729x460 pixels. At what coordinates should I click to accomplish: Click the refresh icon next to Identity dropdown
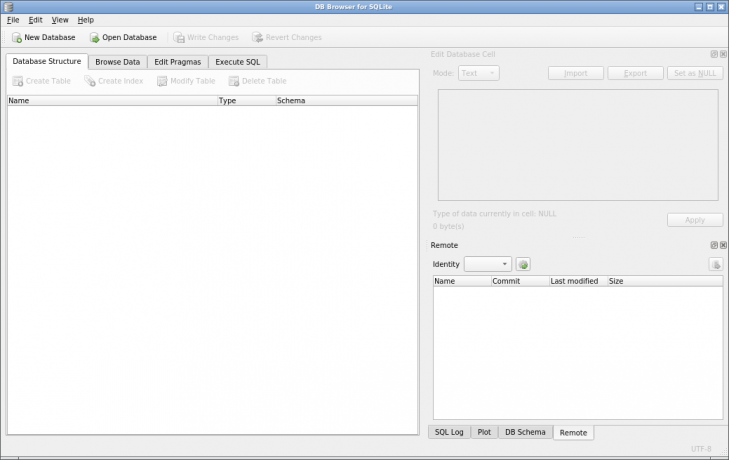click(x=523, y=264)
